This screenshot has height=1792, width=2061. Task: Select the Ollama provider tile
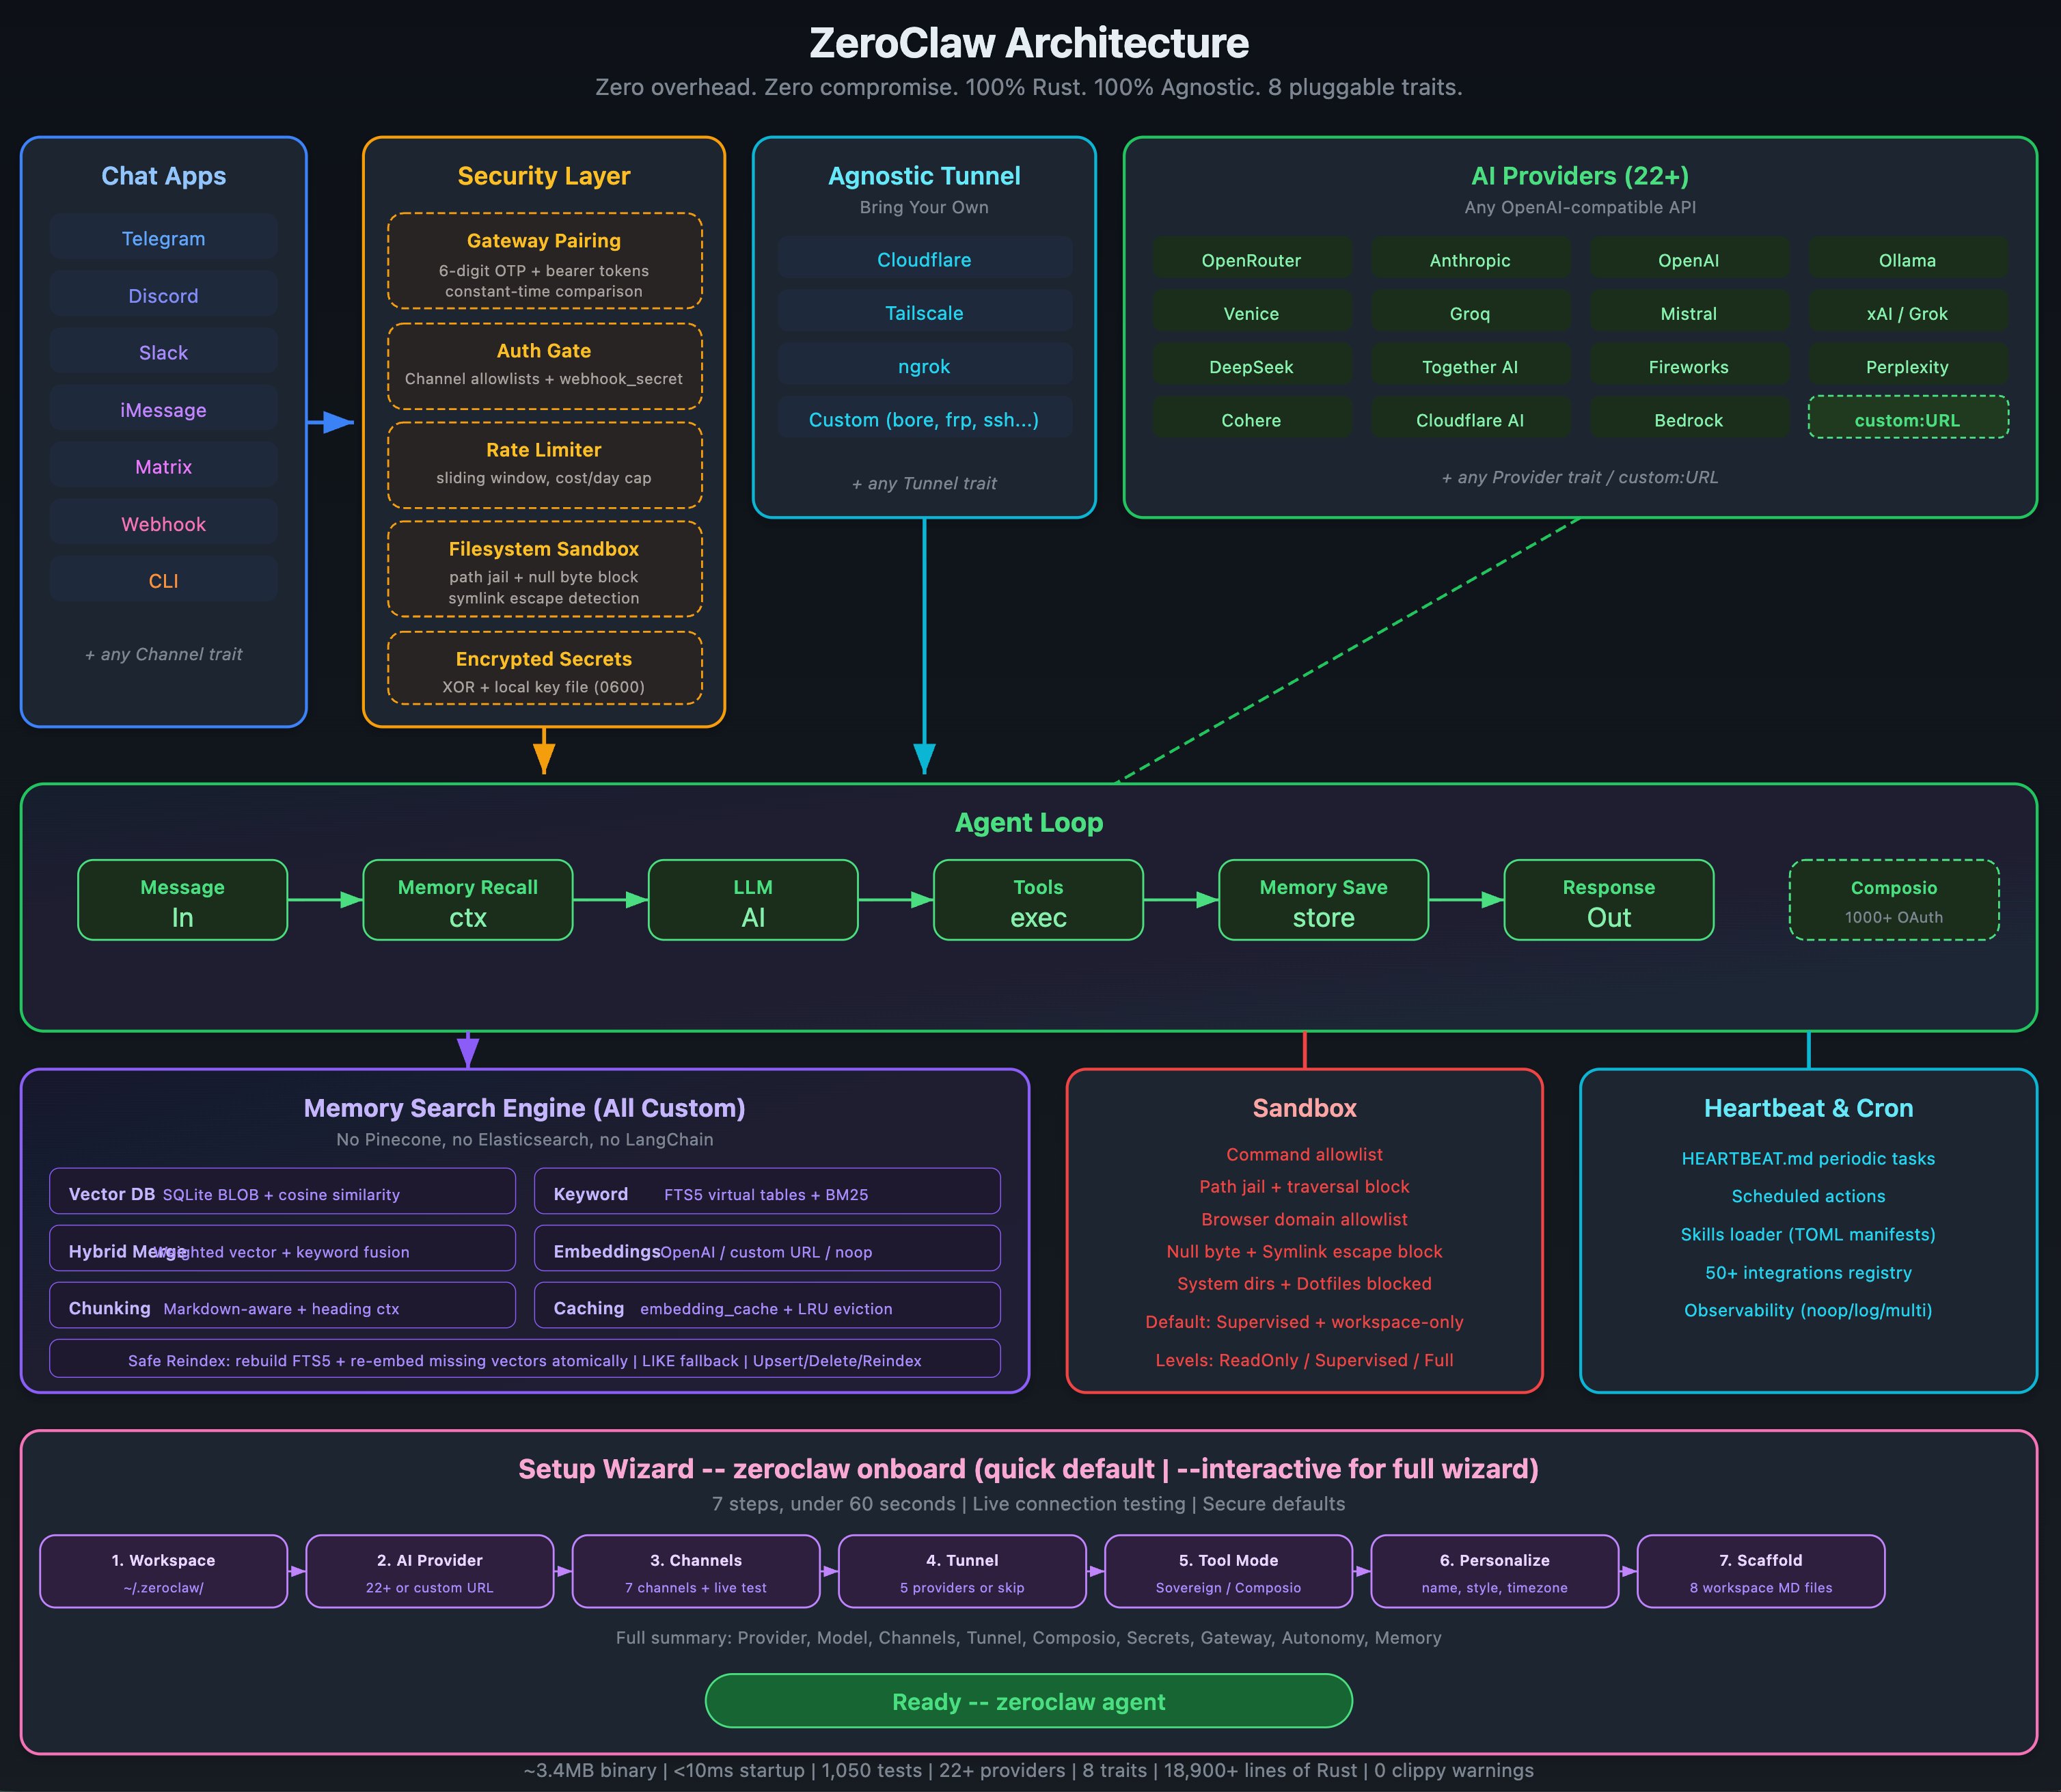tap(1907, 260)
